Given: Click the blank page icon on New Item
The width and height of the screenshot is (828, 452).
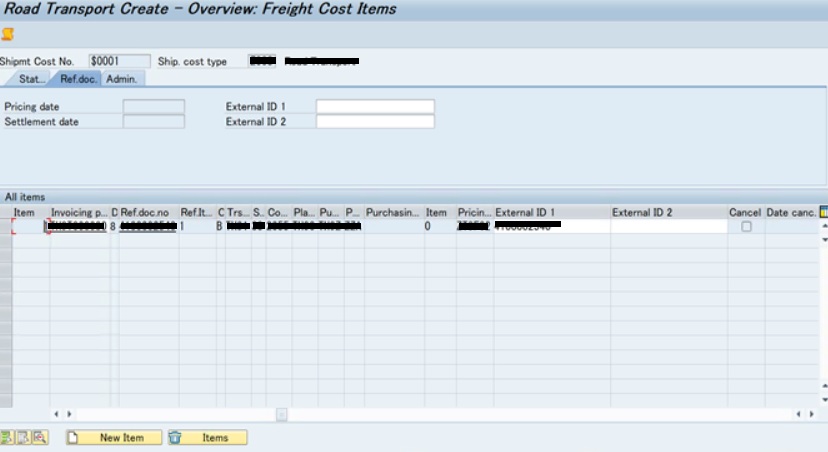Looking at the screenshot, I should click(x=73, y=438).
